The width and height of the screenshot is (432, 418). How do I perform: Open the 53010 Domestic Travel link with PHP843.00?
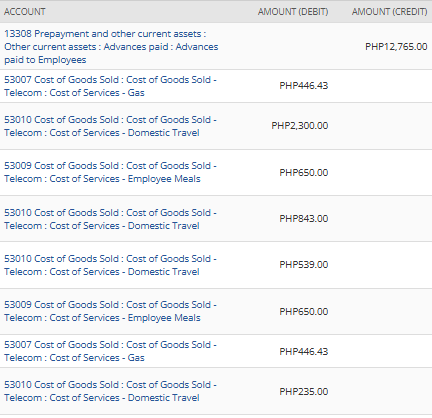tap(110, 219)
